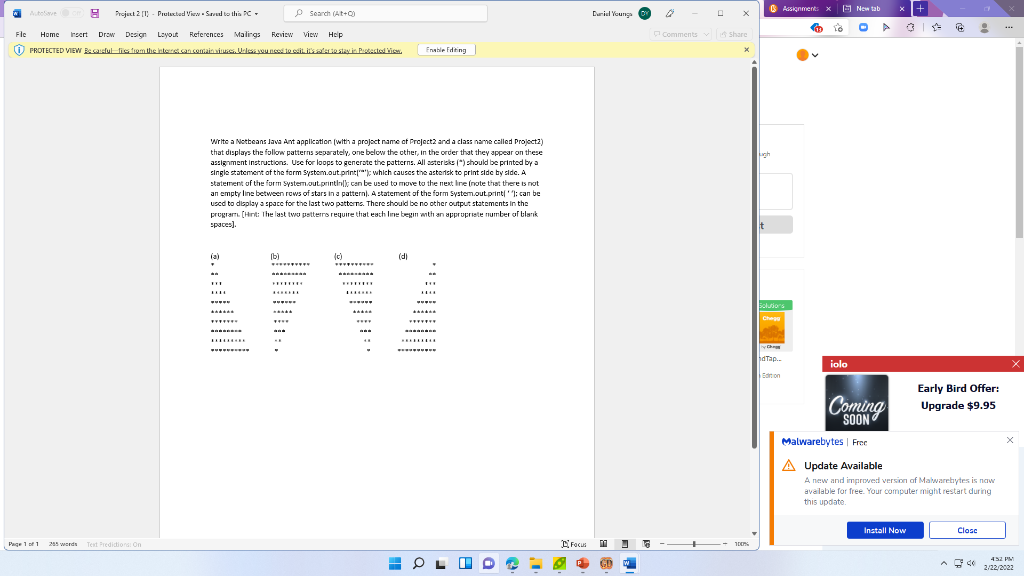Viewport: 1024px width, 576px height.
Task: Select Web Layout view icon in status bar
Action: click(x=645, y=543)
